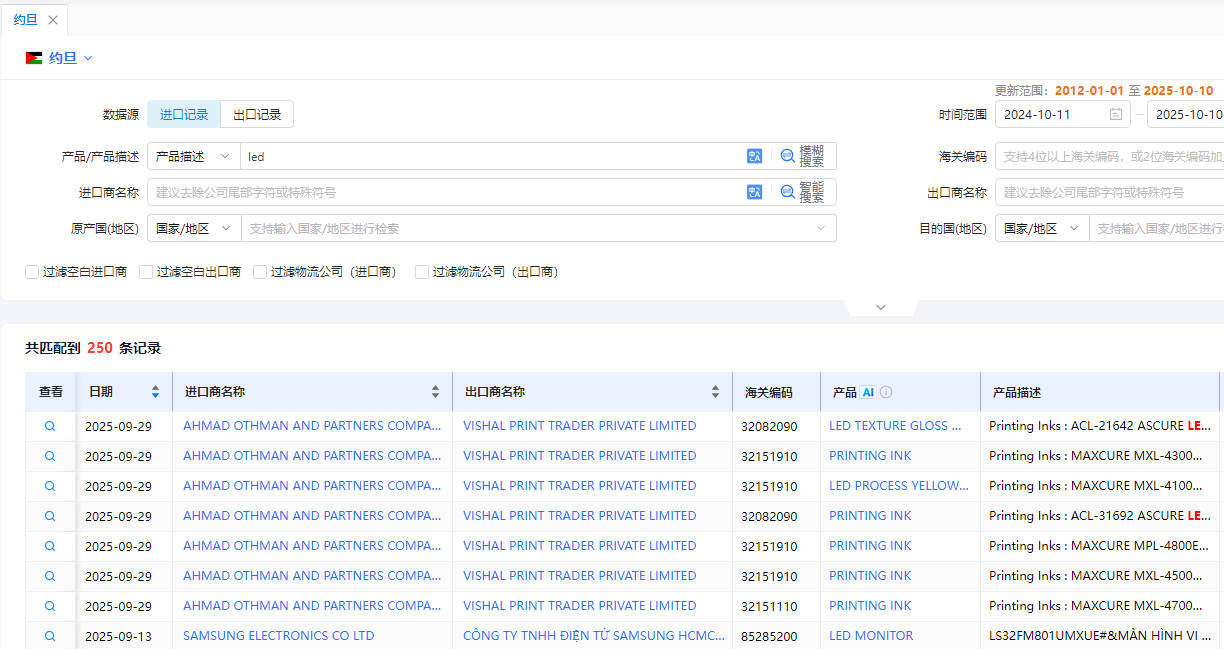Screen dimensions: 1224x649
Task: Click the translate icon in importer name field
Action: coord(754,192)
